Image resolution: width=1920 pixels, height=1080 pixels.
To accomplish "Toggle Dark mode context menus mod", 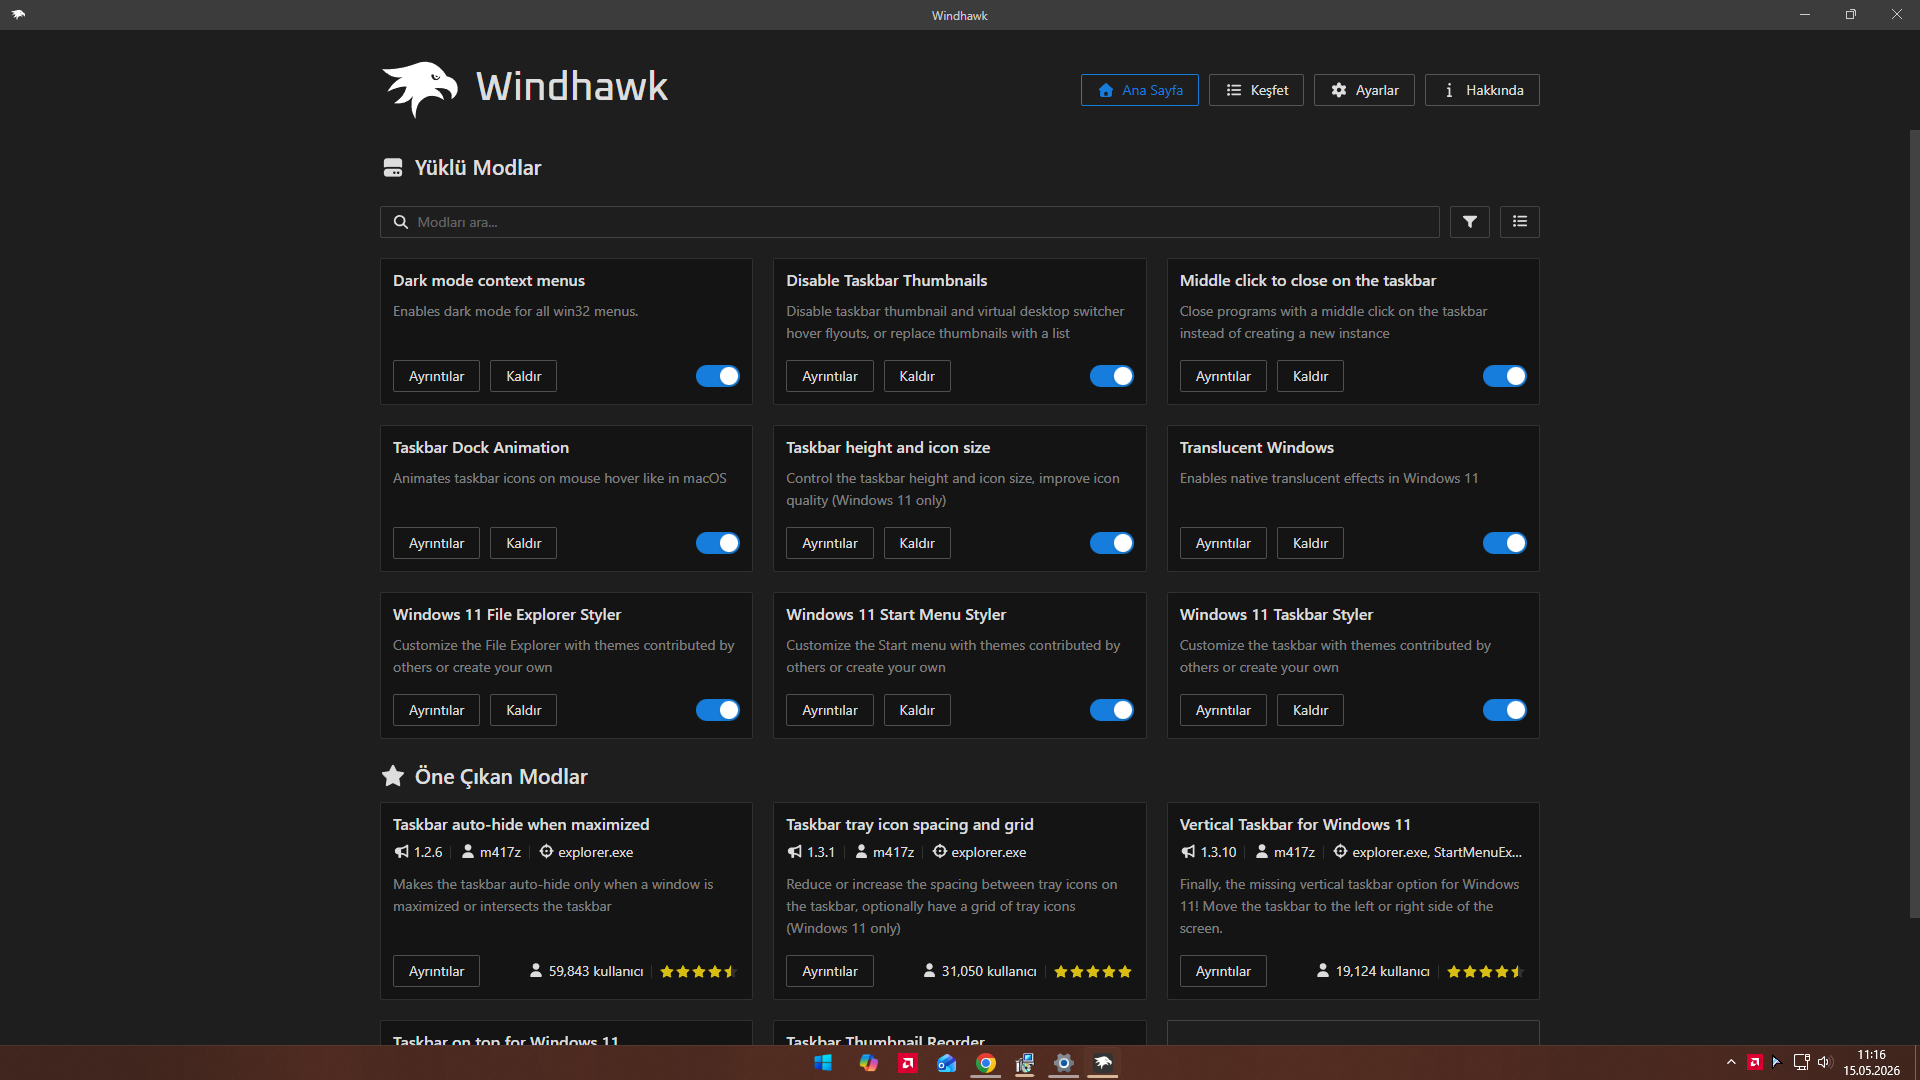I will (x=718, y=376).
